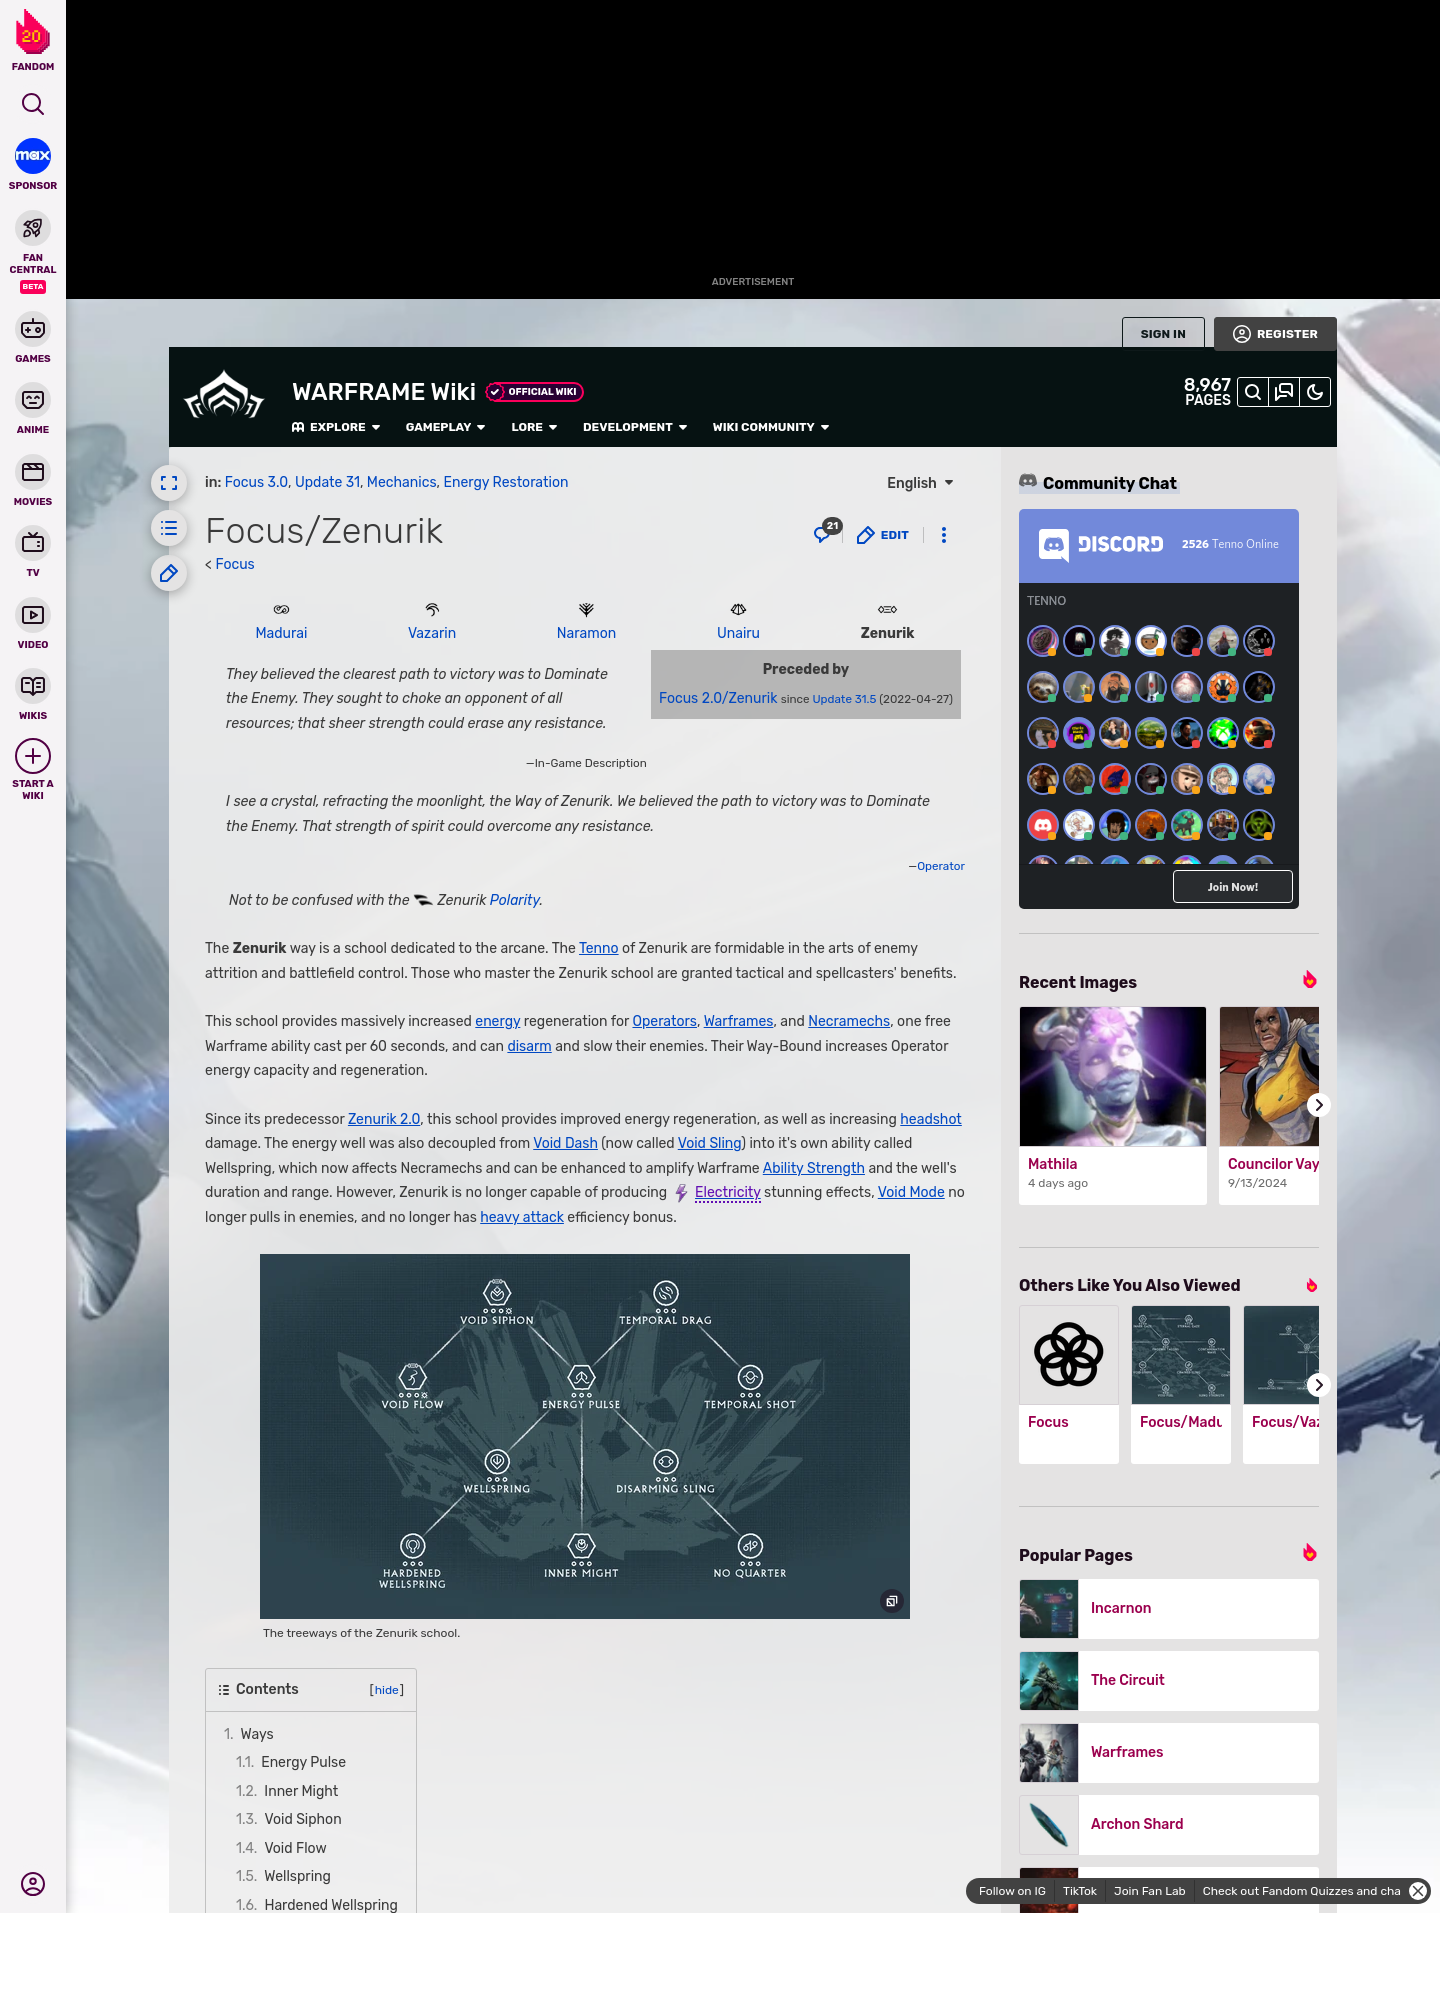Expand the Gameplay menu
The width and height of the screenshot is (1440, 2000).
tap(445, 427)
